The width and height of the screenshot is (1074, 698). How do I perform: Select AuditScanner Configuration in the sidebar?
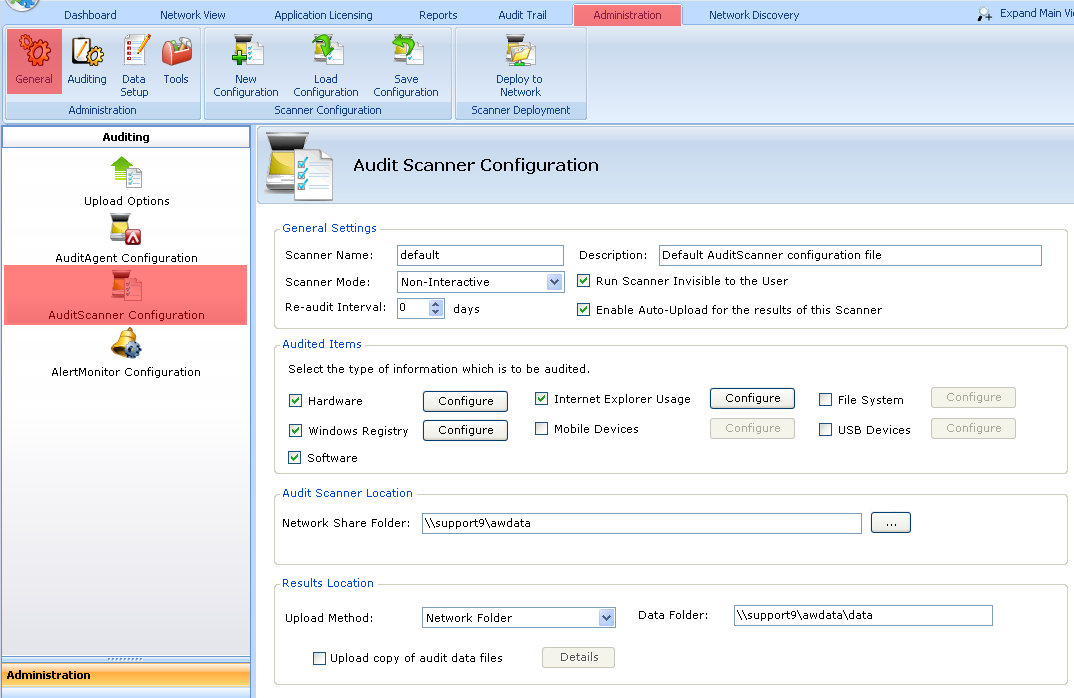[x=126, y=295]
